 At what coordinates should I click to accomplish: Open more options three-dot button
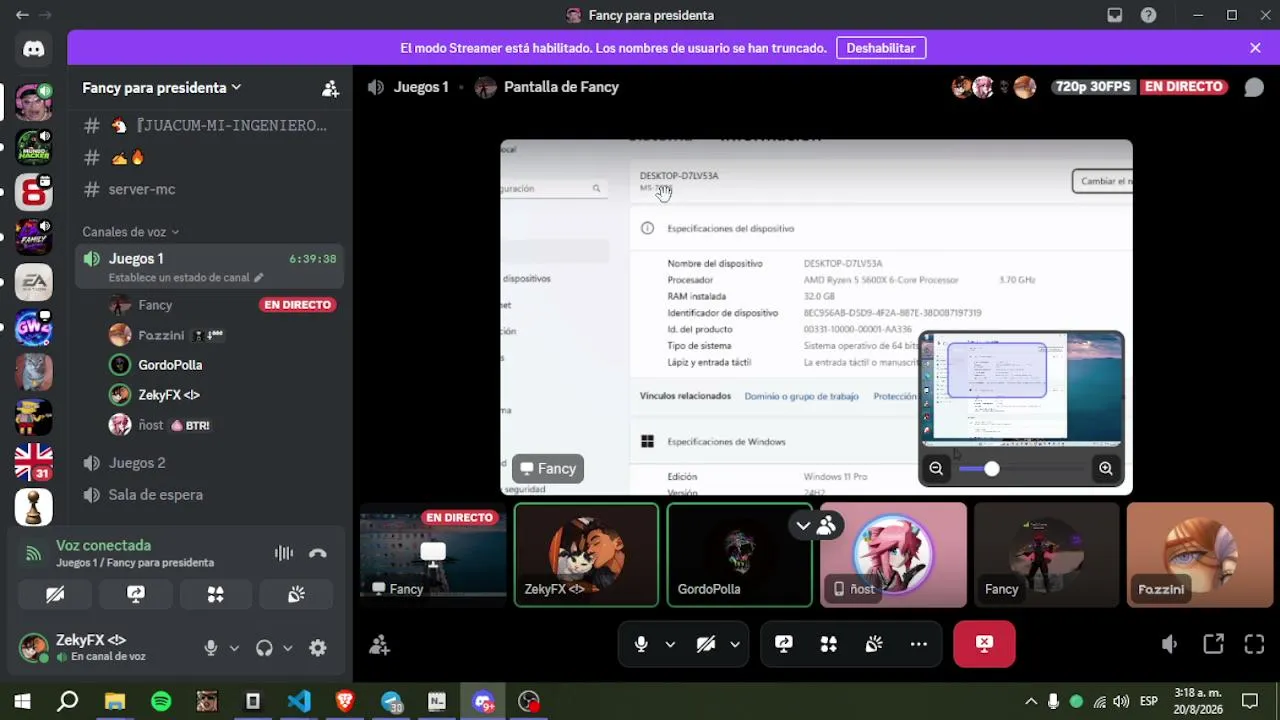(x=919, y=645)
